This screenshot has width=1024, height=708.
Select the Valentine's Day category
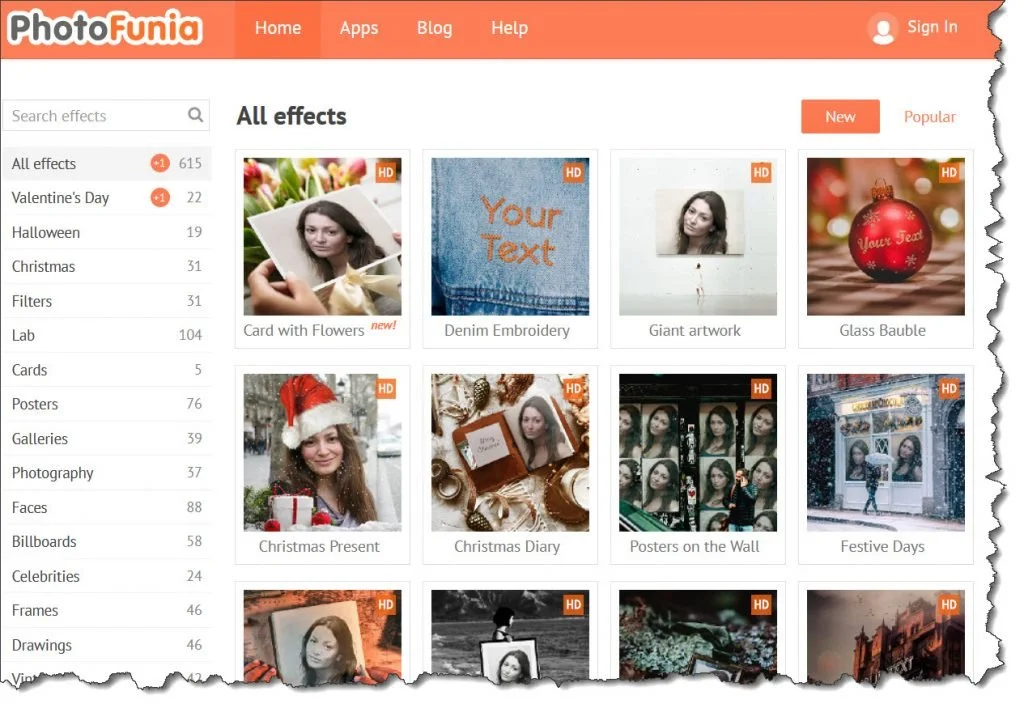tap(60, 197)
